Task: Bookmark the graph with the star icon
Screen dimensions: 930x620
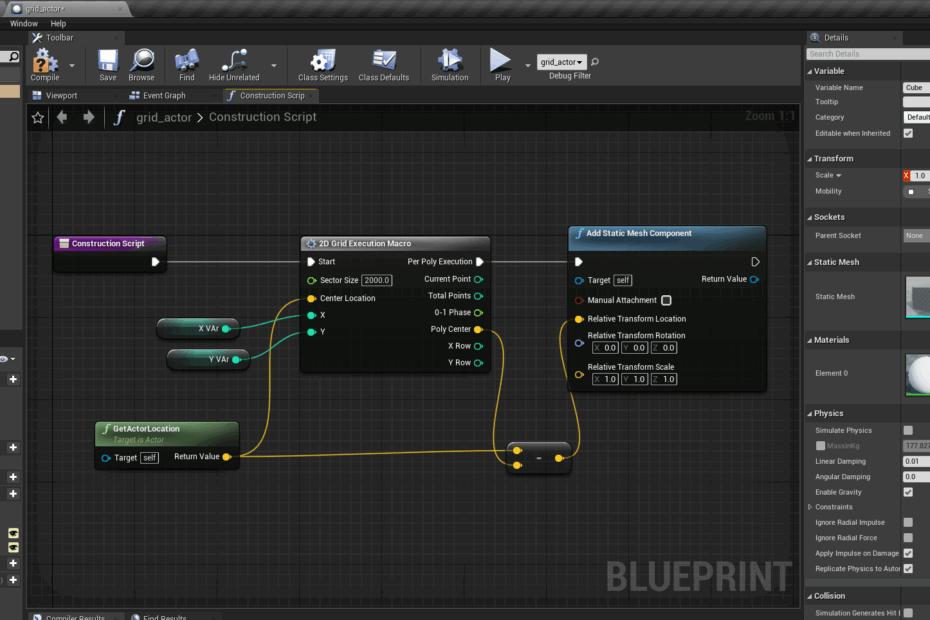Action: tap(38, 117)
